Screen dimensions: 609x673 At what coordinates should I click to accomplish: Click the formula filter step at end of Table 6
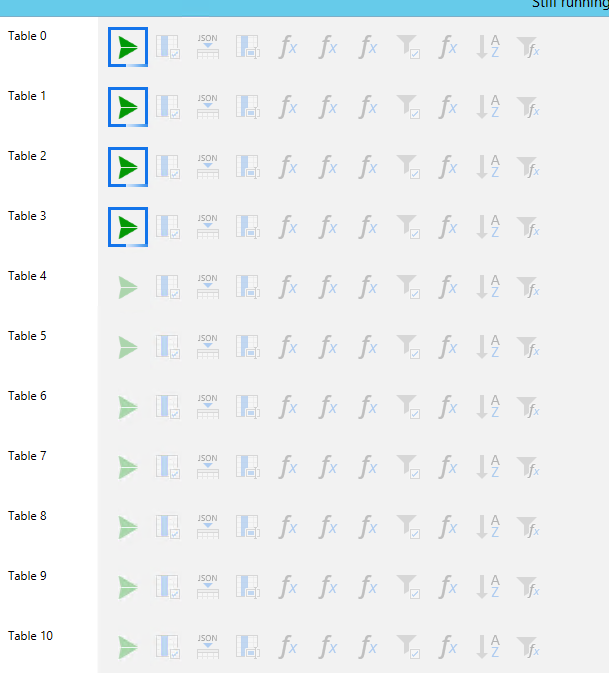[528, 407]
